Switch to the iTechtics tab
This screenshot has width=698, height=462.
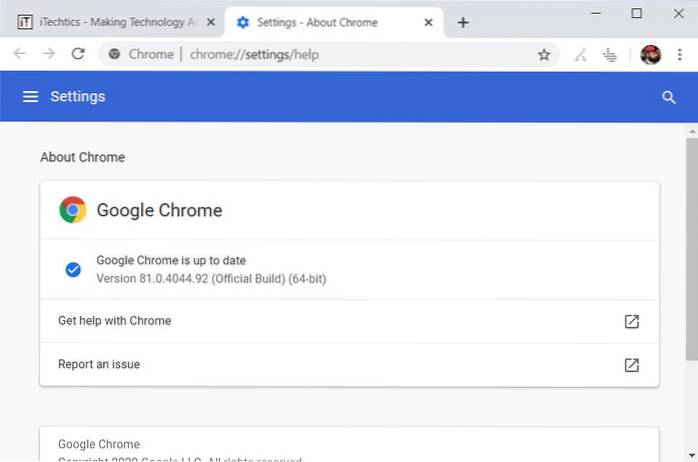(114, 22)
